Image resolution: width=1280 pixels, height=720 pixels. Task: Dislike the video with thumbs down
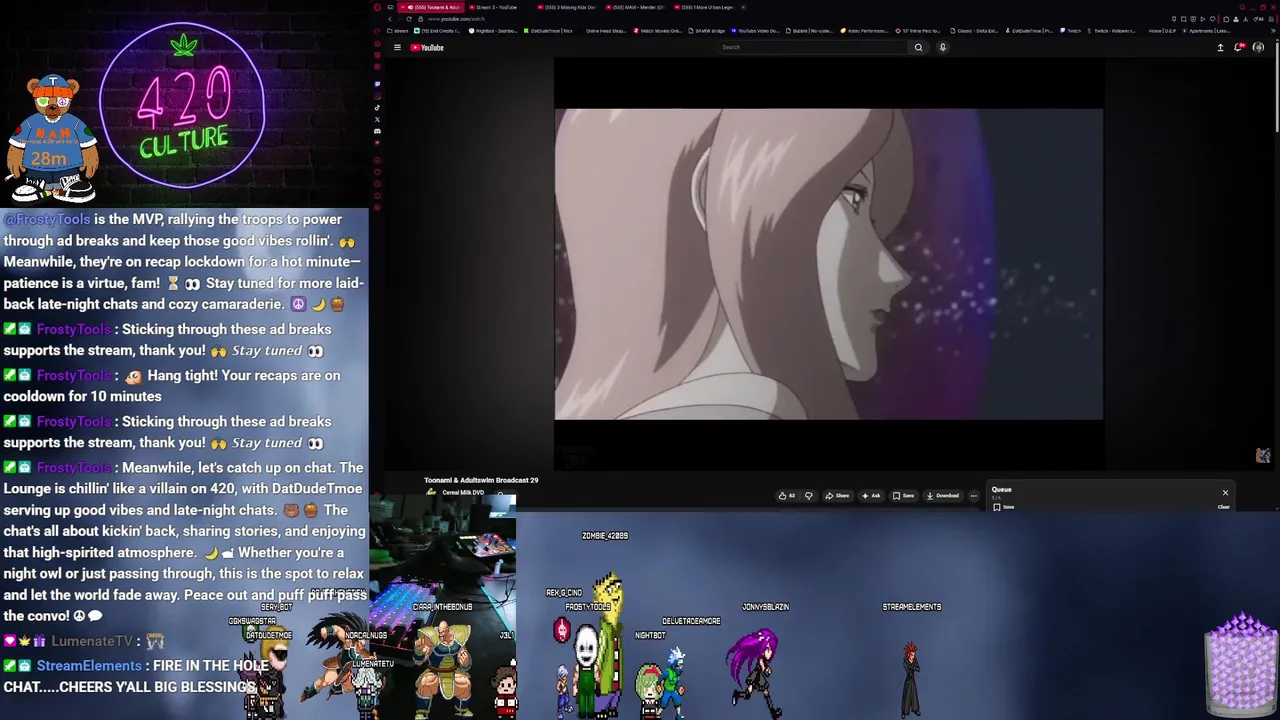click(809, 495)
